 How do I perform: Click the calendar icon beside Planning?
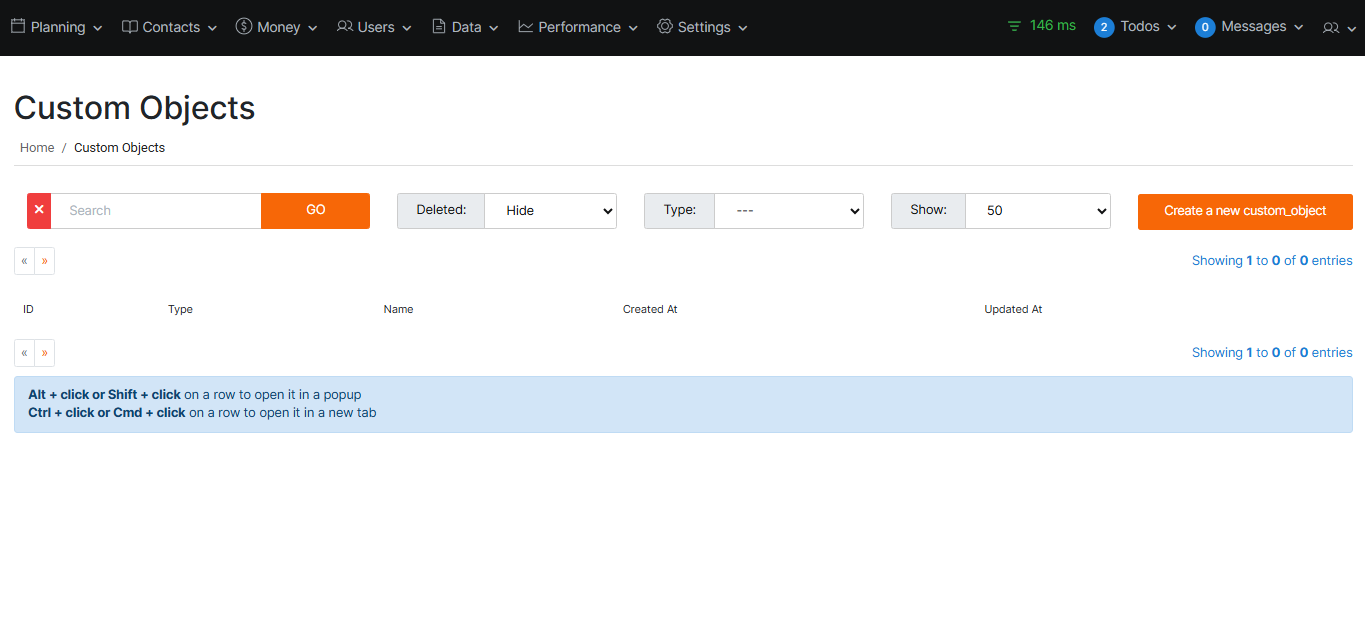18,27
